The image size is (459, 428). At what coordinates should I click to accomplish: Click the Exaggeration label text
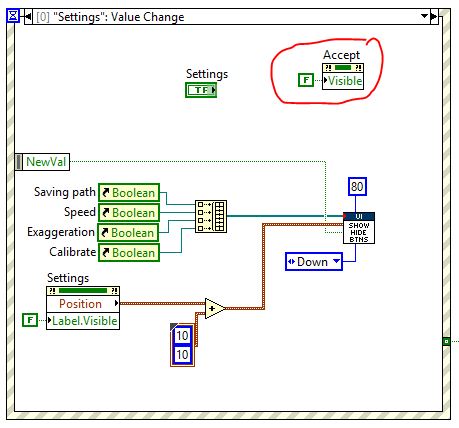tap(61, 232)
